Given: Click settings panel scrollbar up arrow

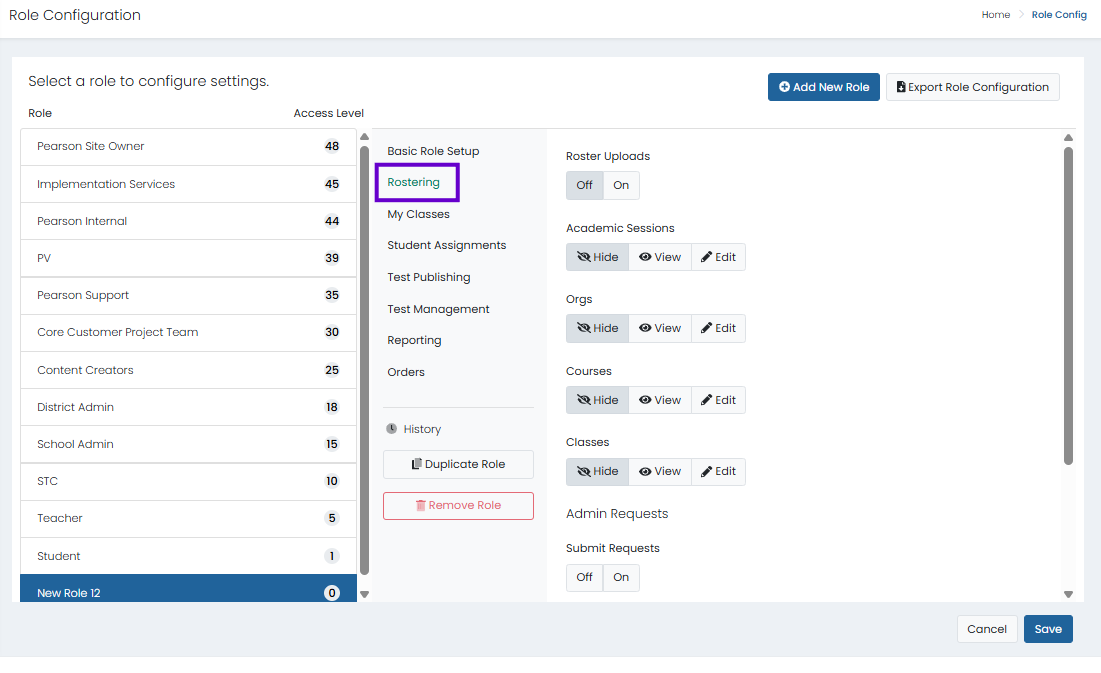Looking at the screenshot, I should pyautogui.click(x=1069, y=138).
